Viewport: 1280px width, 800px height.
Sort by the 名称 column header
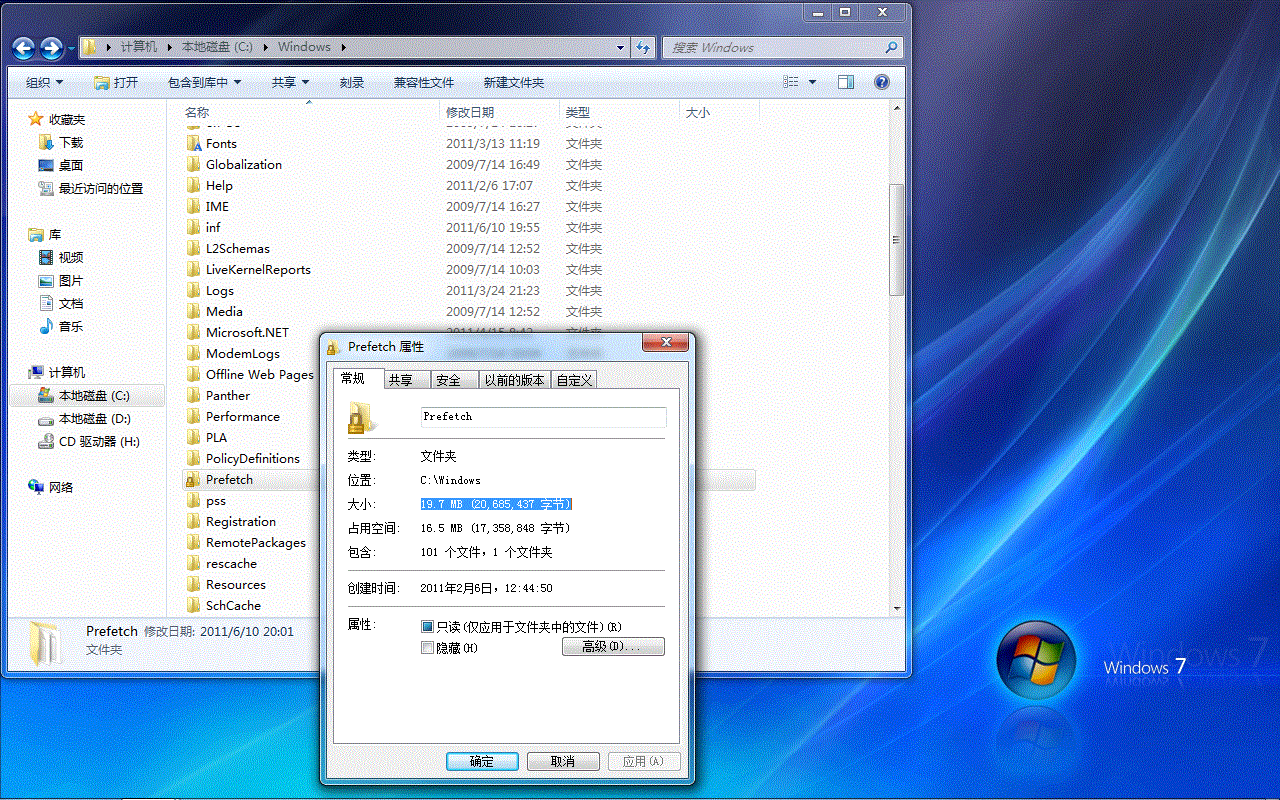point(310,112)
